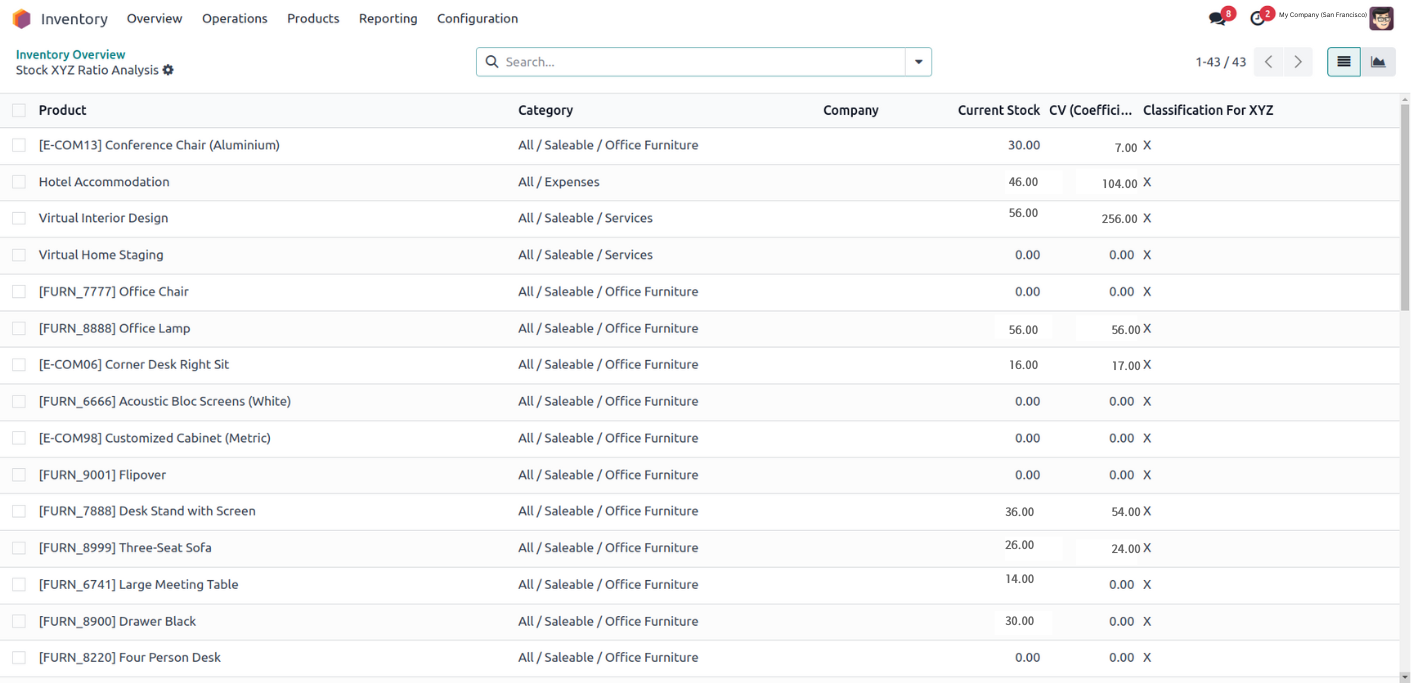This screenshot has height=685, width=1412.
Task: Open the Configuration menu
Action: point(477,19)
